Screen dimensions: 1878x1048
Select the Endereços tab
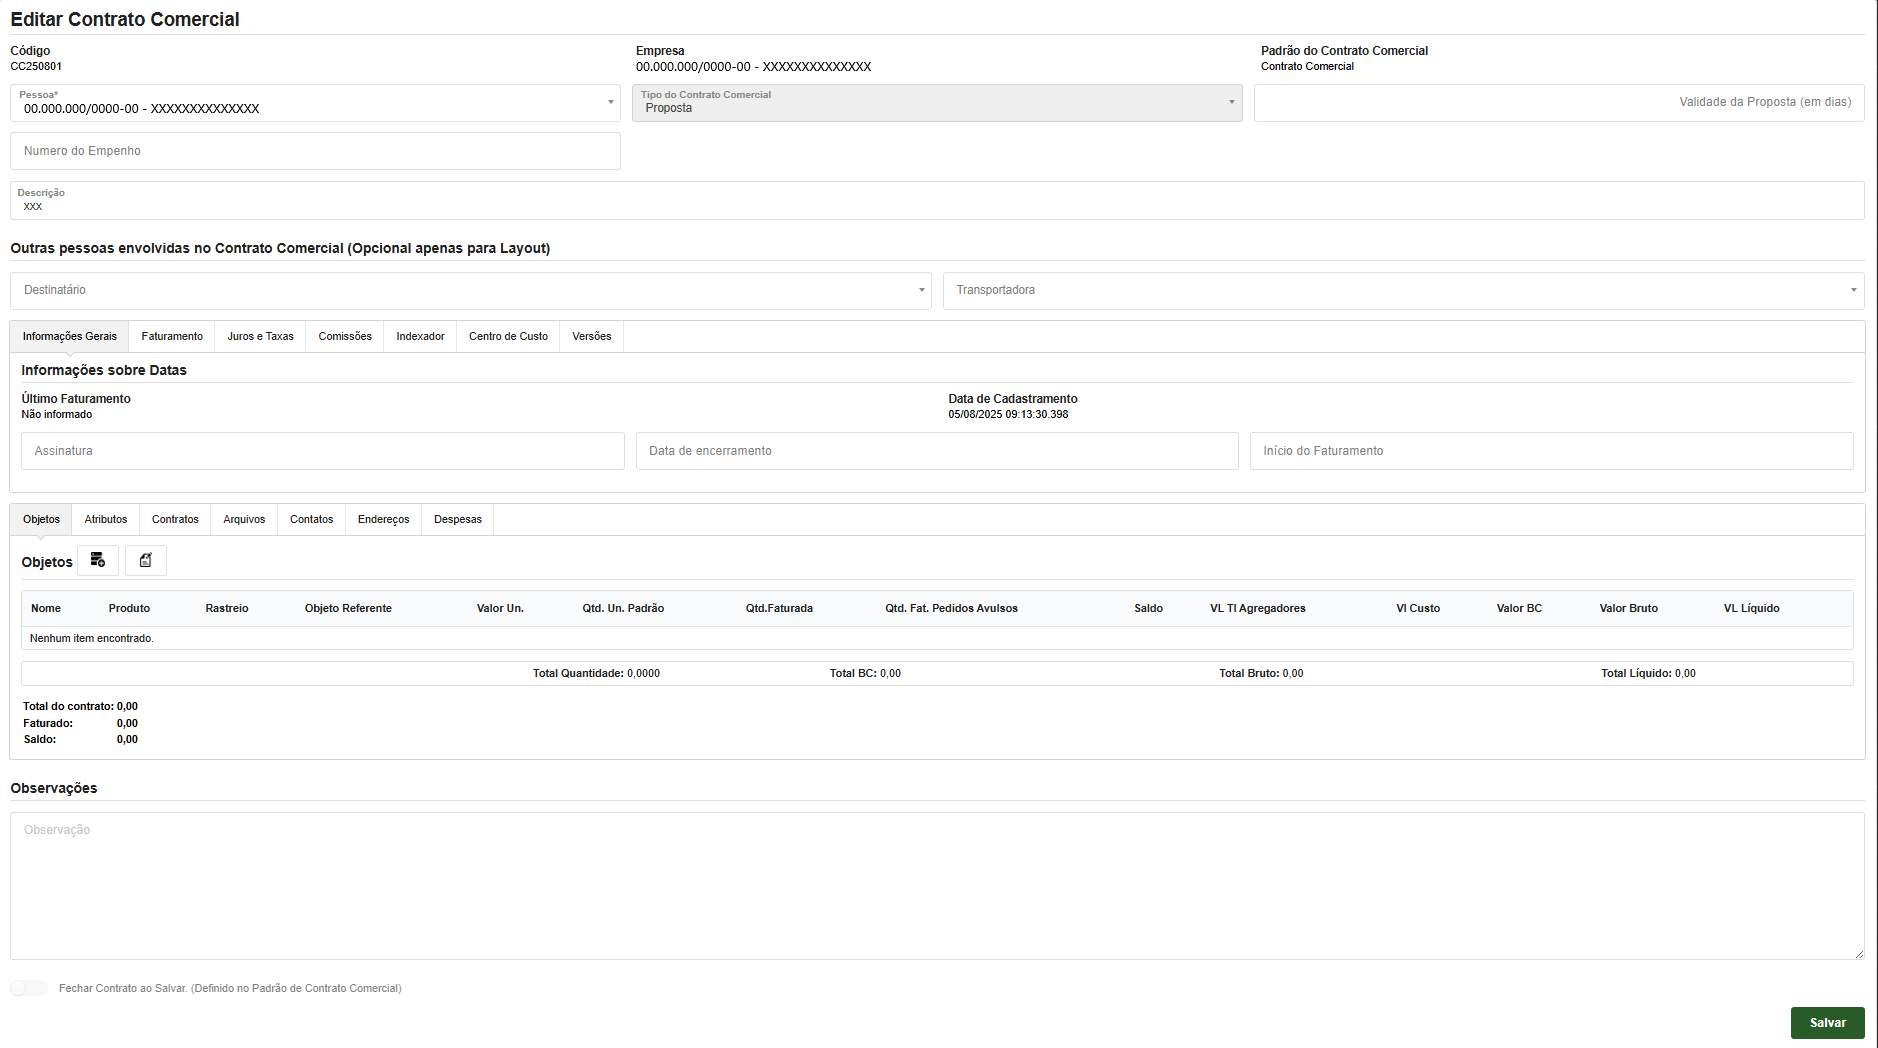click(383, 520)
